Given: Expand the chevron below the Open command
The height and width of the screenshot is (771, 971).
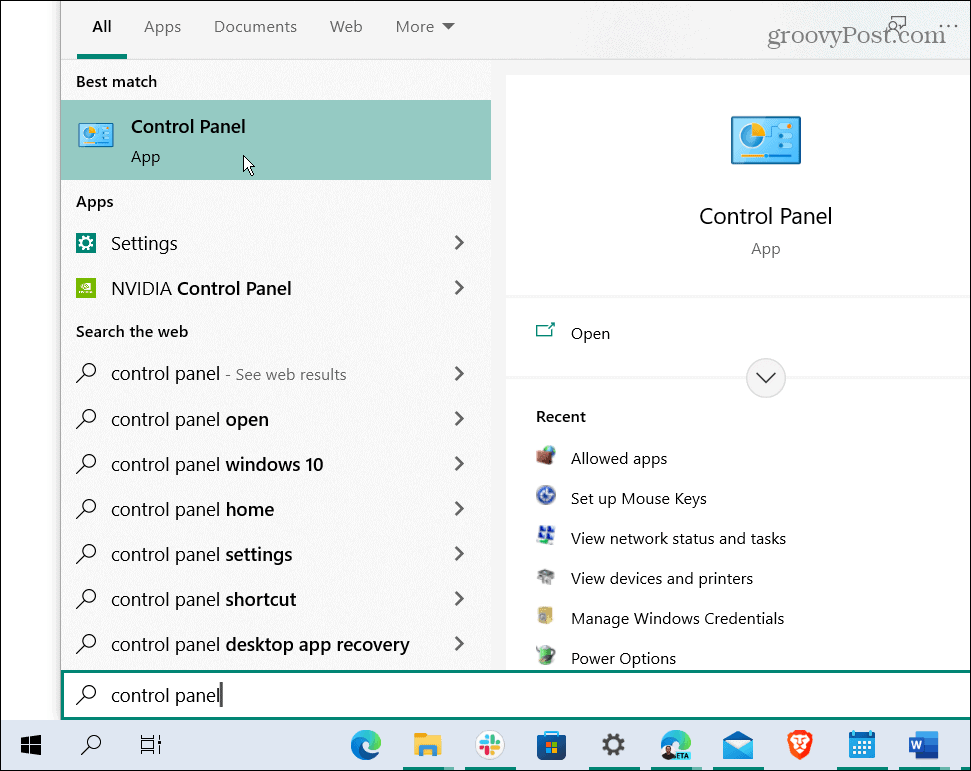Looking at the screenshot, I should click(765, 378).
